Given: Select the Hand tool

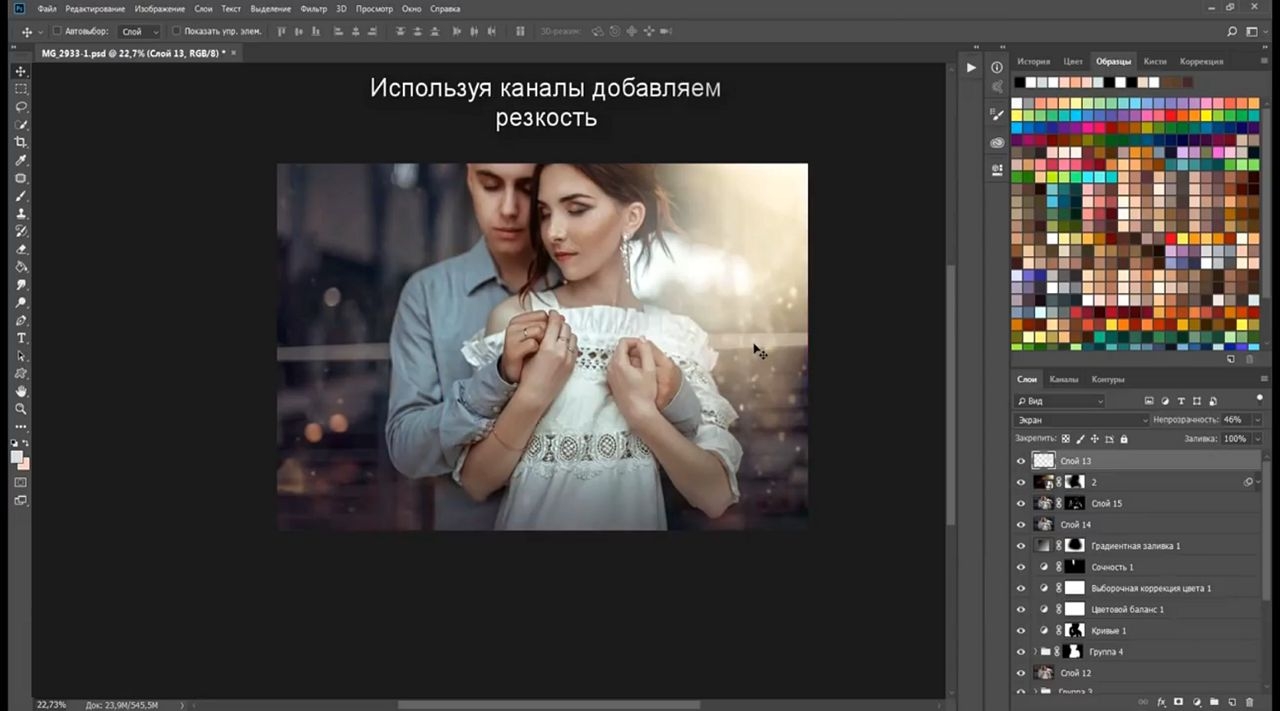Looking at the screenshot, I should pos(21,391).
